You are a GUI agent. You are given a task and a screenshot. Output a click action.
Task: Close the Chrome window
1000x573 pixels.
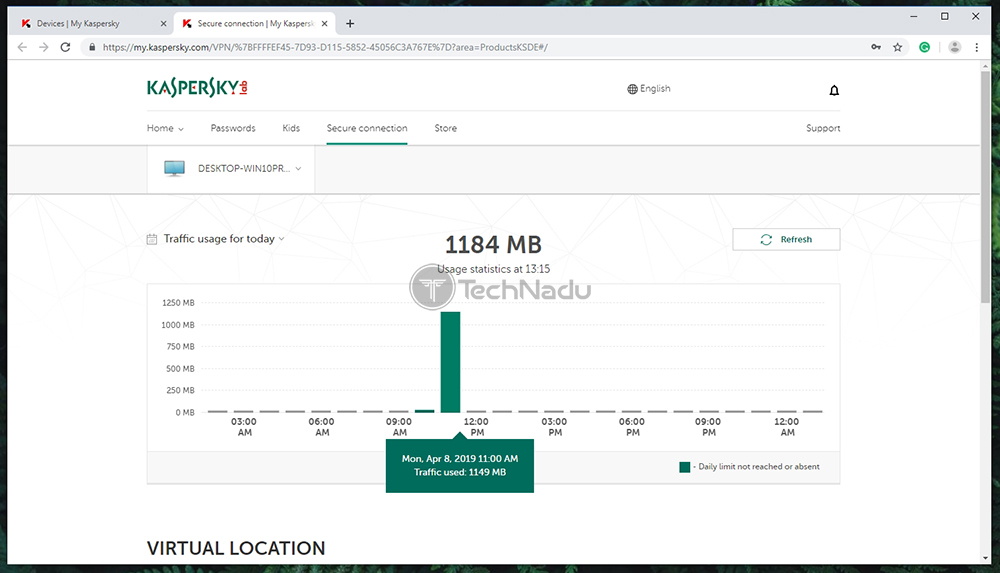[x=975, y=17]
